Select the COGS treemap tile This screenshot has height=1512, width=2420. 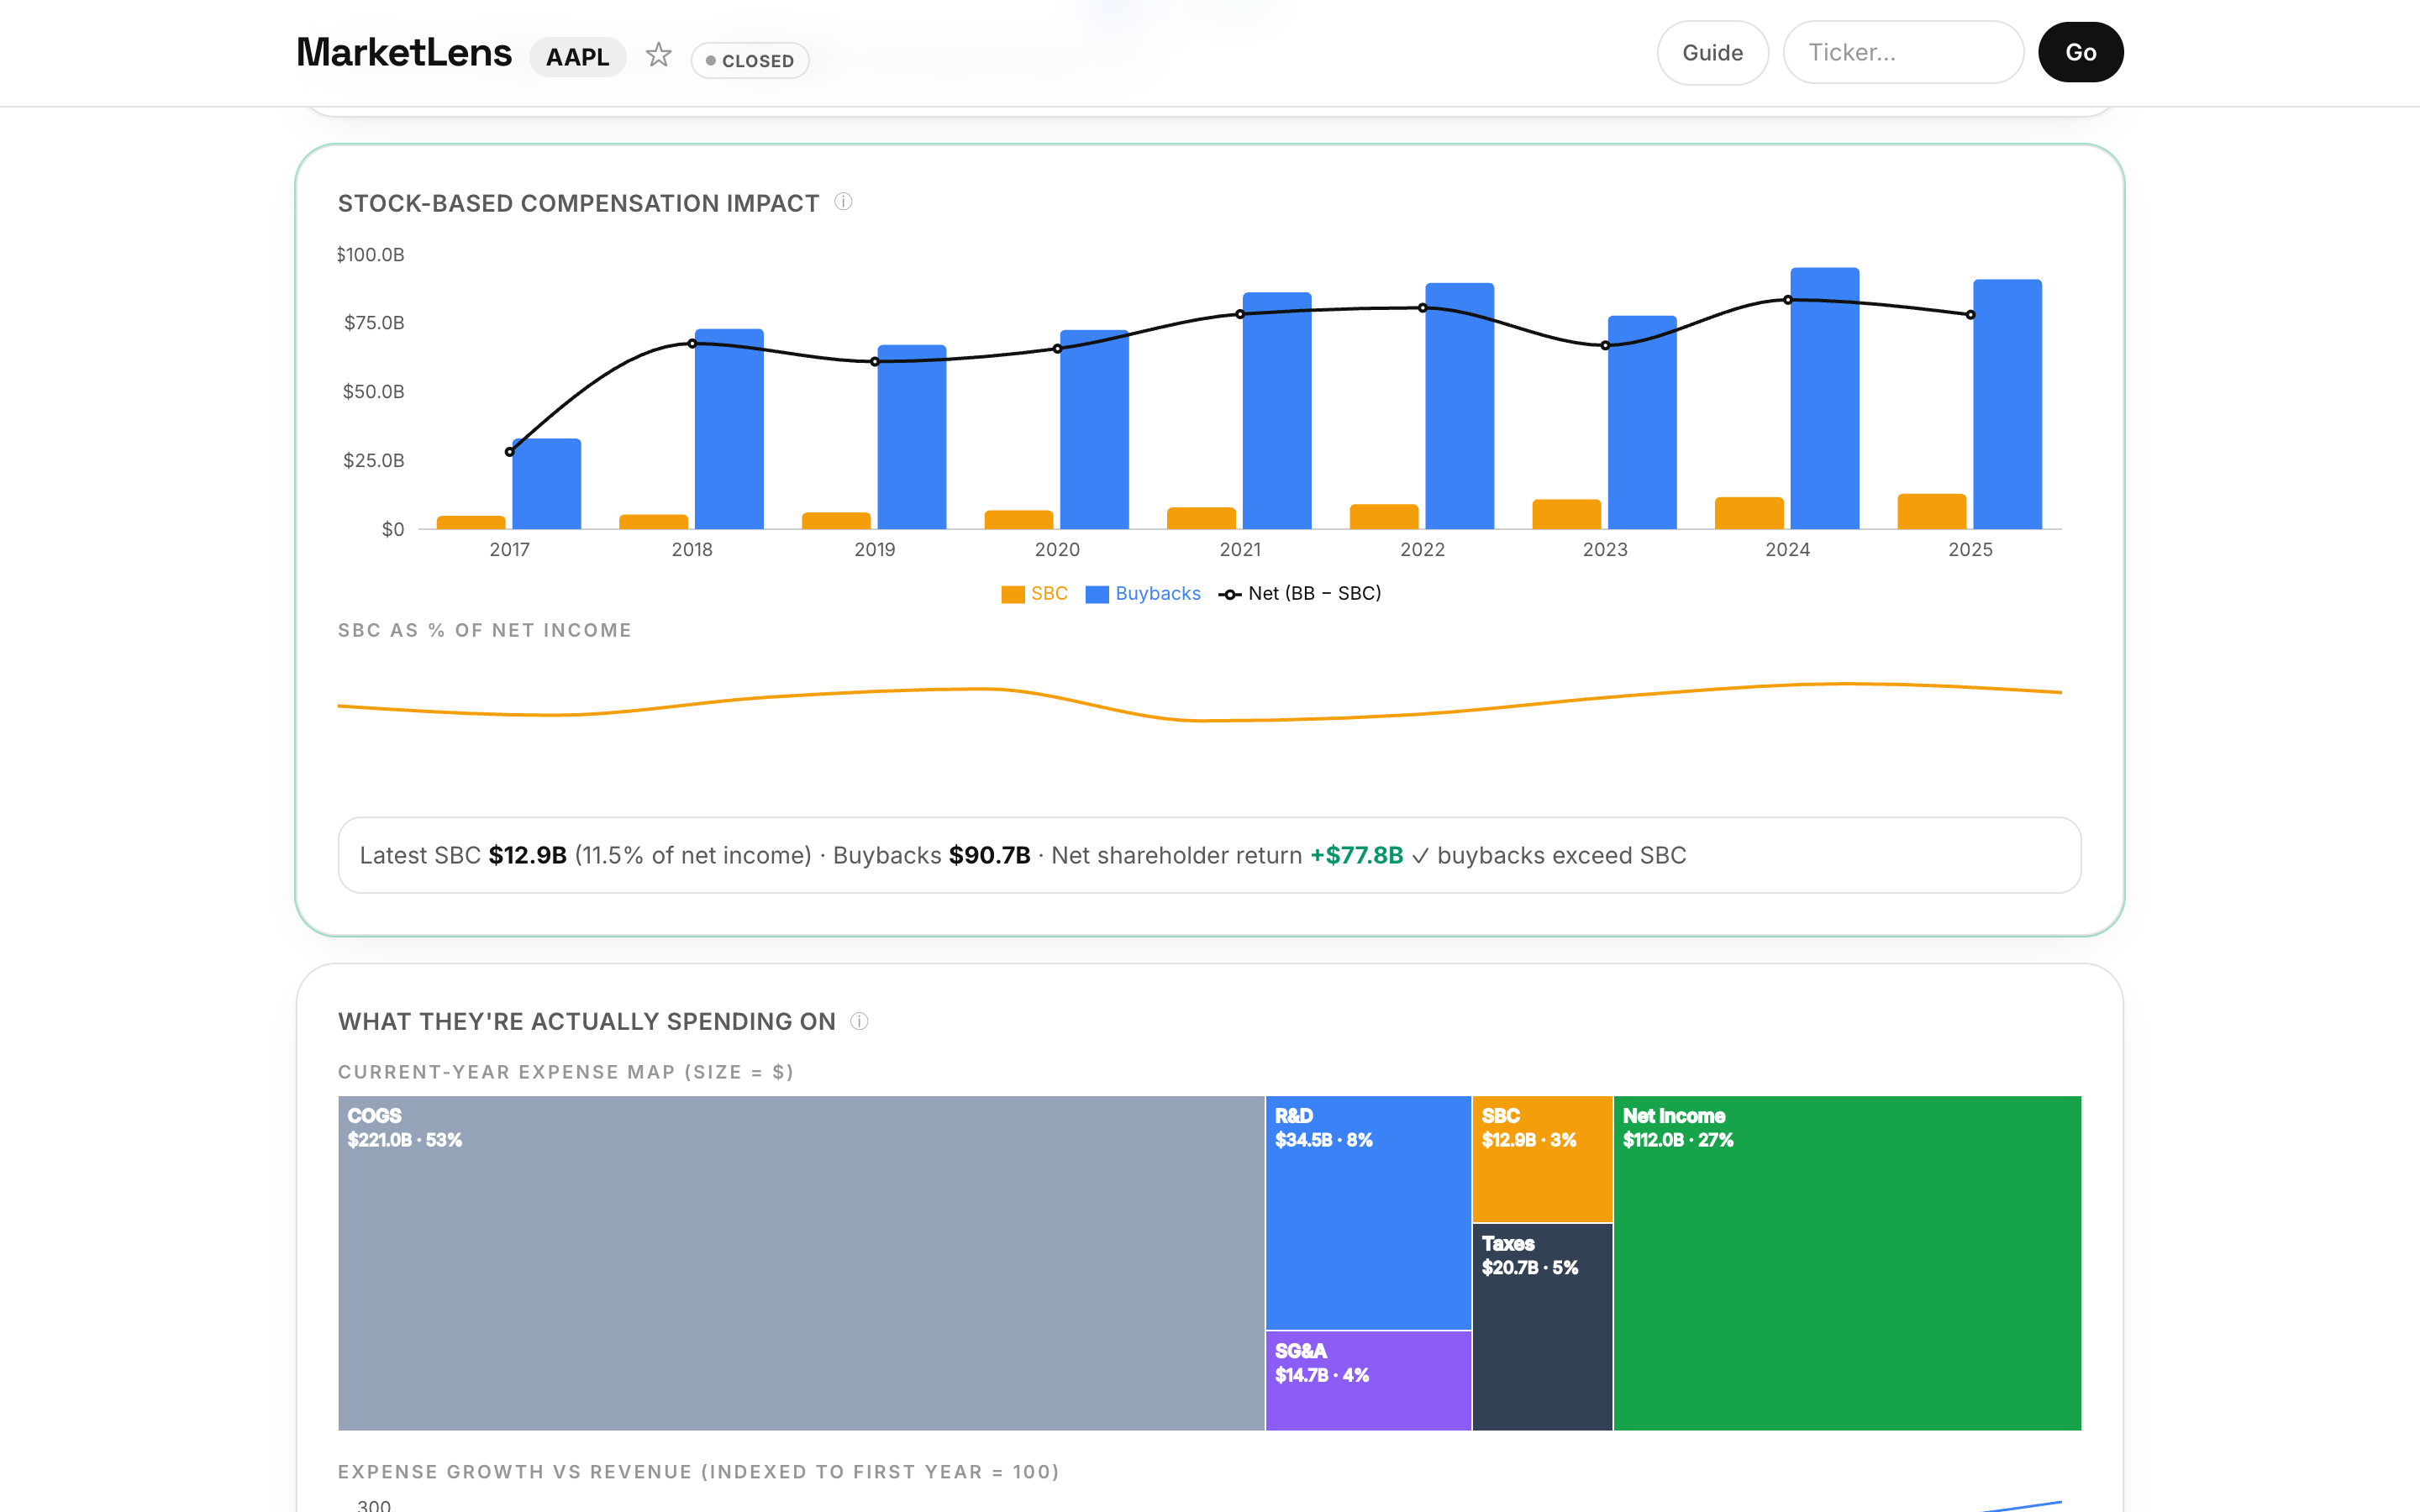[801, 1263]
